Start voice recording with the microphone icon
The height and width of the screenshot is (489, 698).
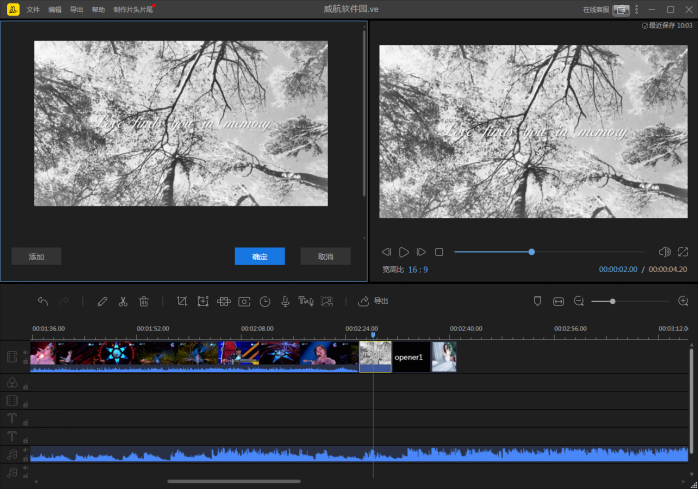pyautogui.click(x=286, y=301)
